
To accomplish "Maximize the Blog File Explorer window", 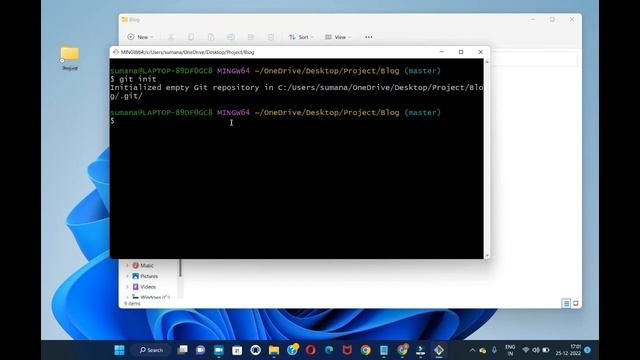I will coord(552,20).
